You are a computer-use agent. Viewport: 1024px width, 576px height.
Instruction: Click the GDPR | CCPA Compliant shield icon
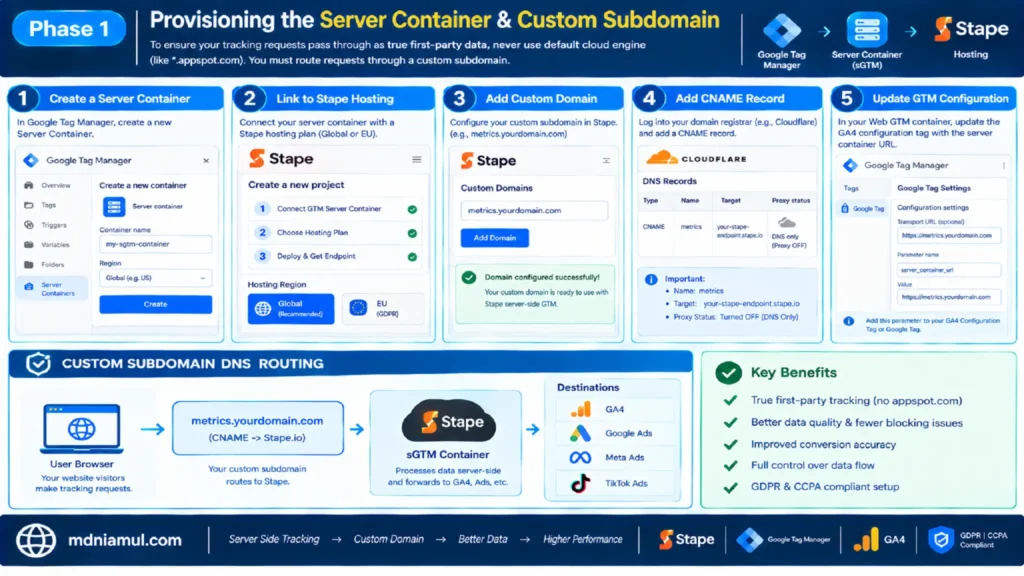[941, 540]
